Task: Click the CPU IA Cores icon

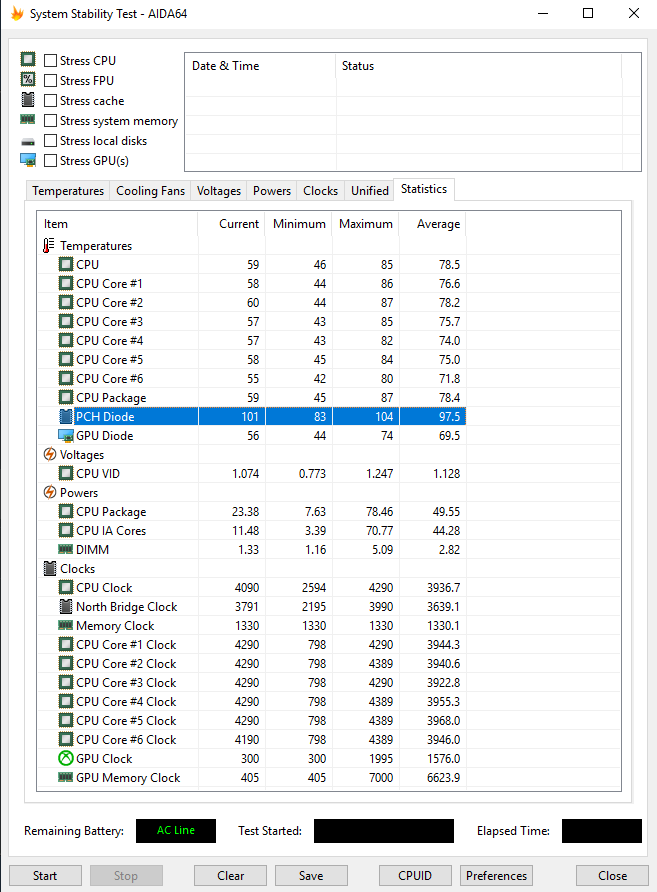Action: [66, 530]
